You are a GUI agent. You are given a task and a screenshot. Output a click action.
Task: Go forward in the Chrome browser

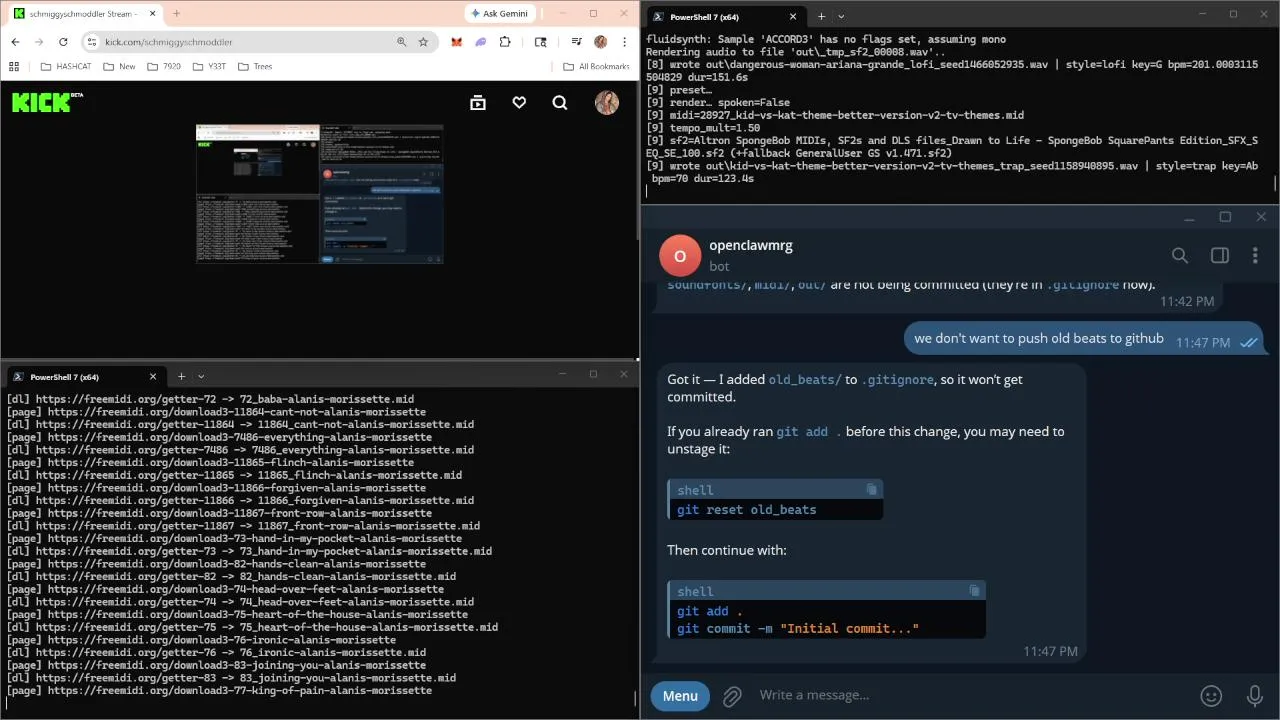pos(39,42)
